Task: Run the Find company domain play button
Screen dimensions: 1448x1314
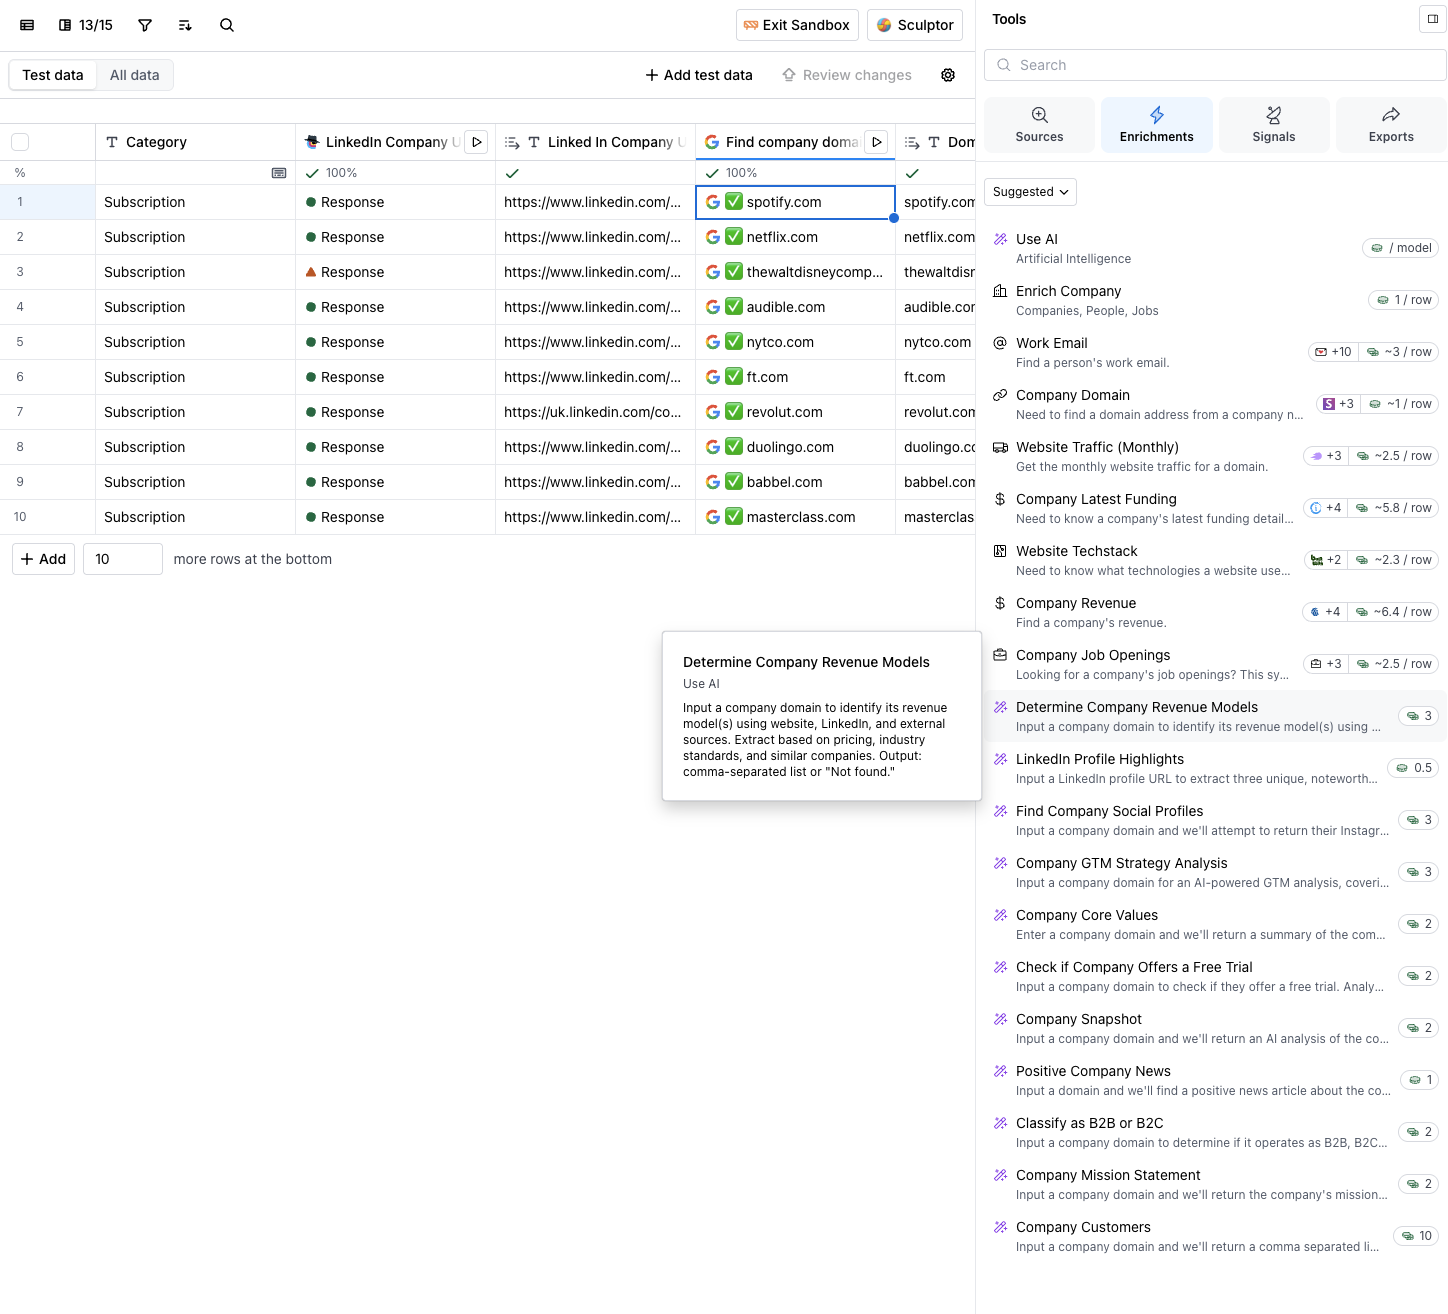Action: point(877,142)
